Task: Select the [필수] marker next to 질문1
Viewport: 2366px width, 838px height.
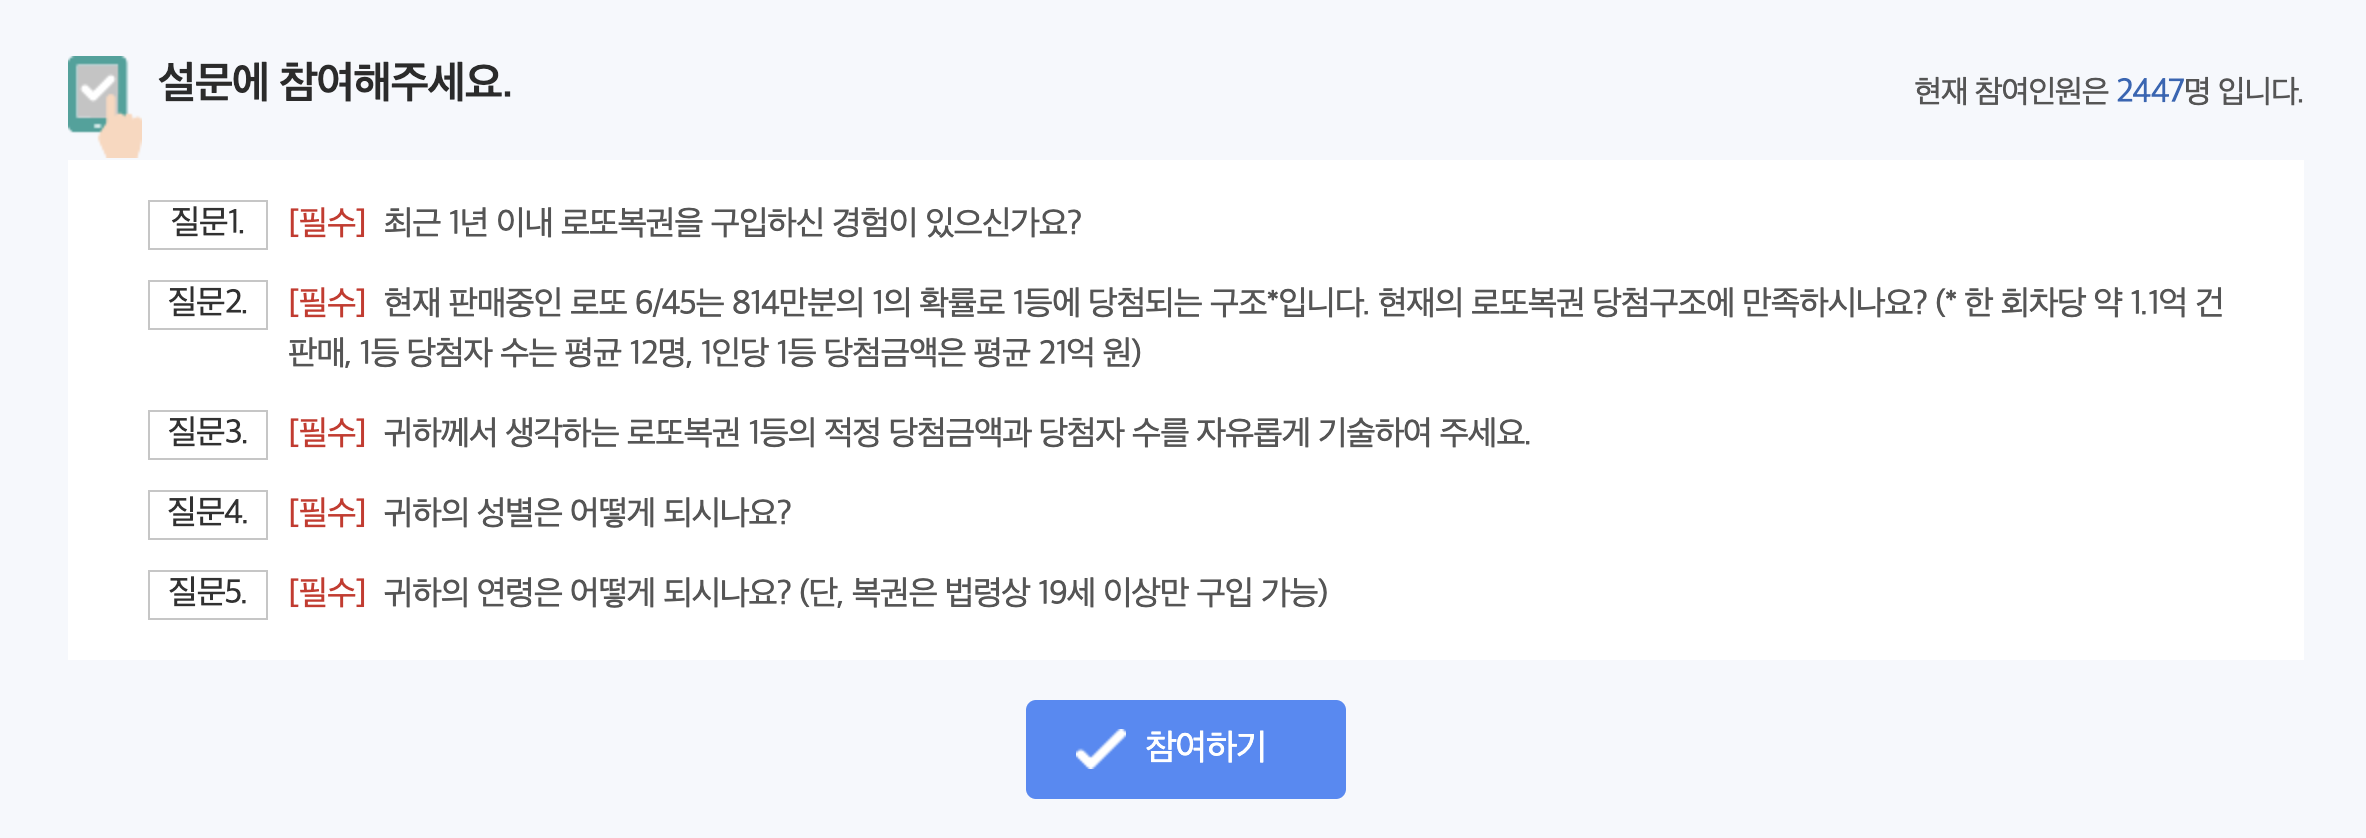Action: tap(324, 225)
